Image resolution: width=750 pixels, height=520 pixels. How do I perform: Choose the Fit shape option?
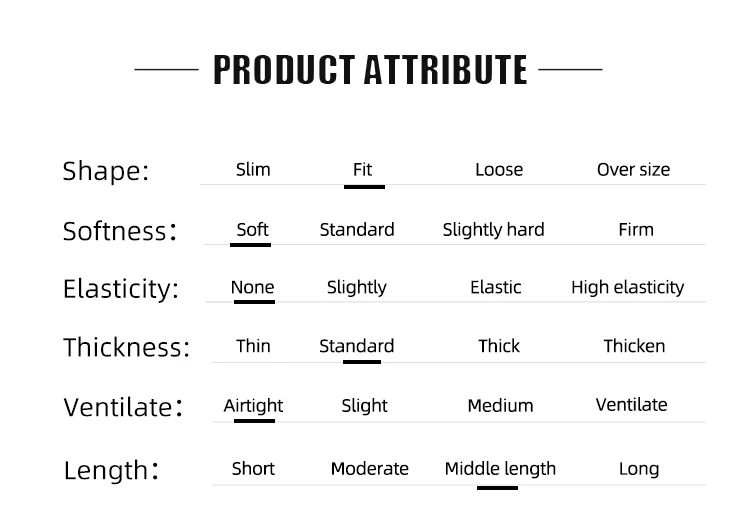[x=362, y=169]
